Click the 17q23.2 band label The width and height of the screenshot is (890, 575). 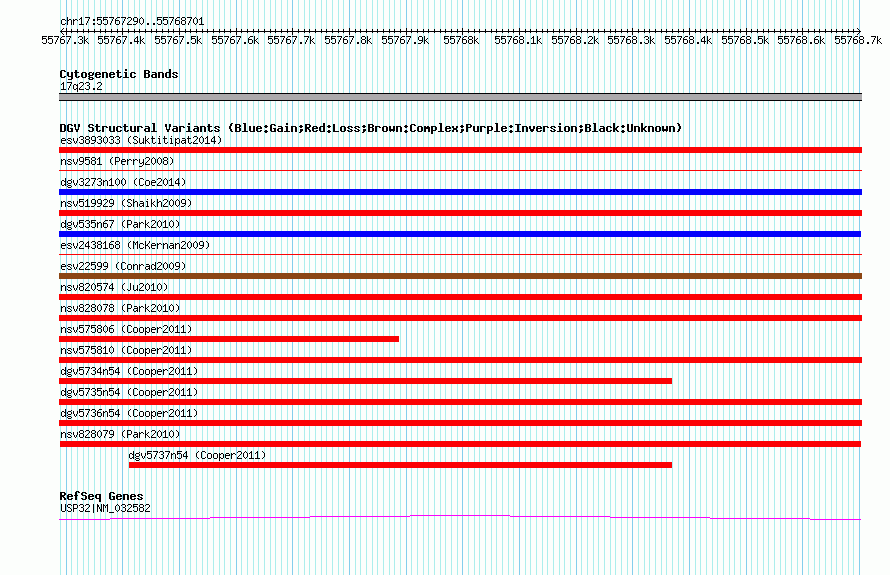point(81,86)
